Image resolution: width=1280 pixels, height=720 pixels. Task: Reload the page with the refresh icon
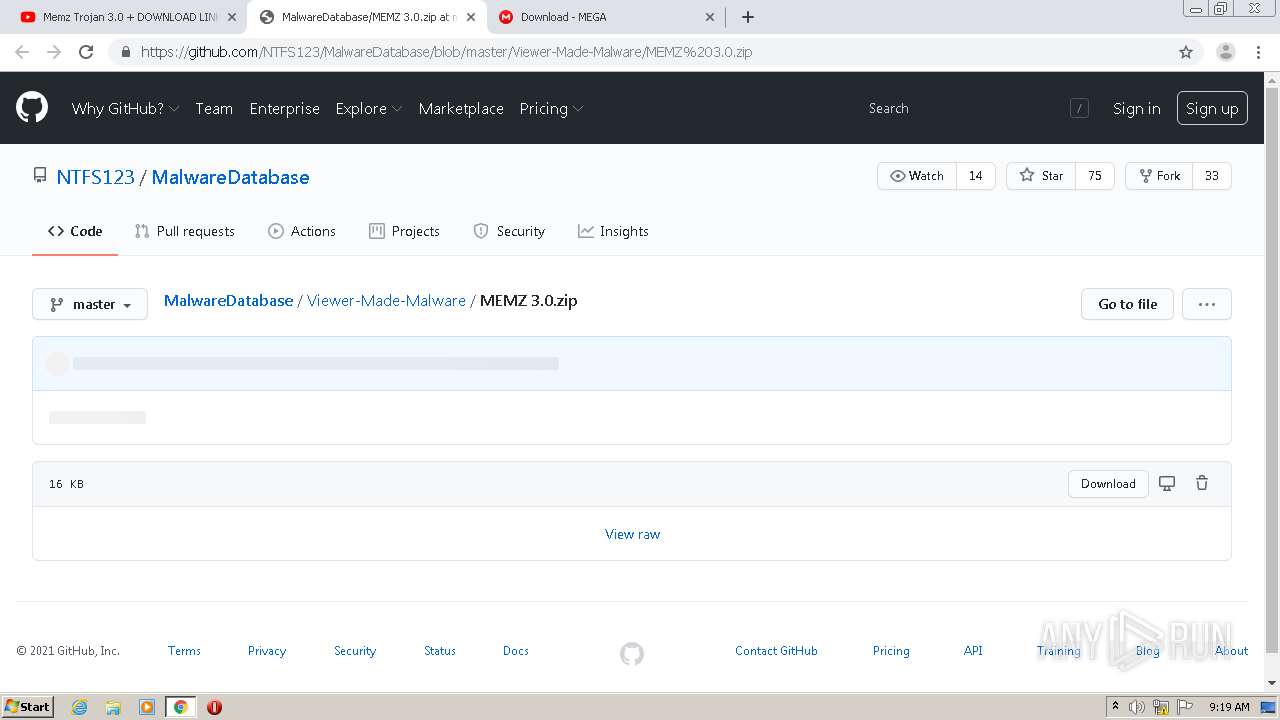click(86, 52)
